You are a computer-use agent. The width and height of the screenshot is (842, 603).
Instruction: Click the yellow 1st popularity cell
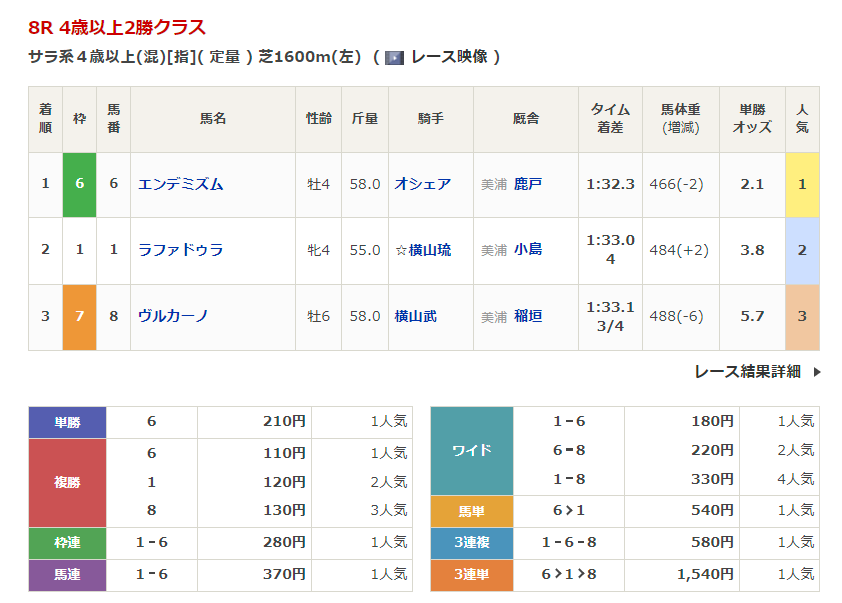802,184
